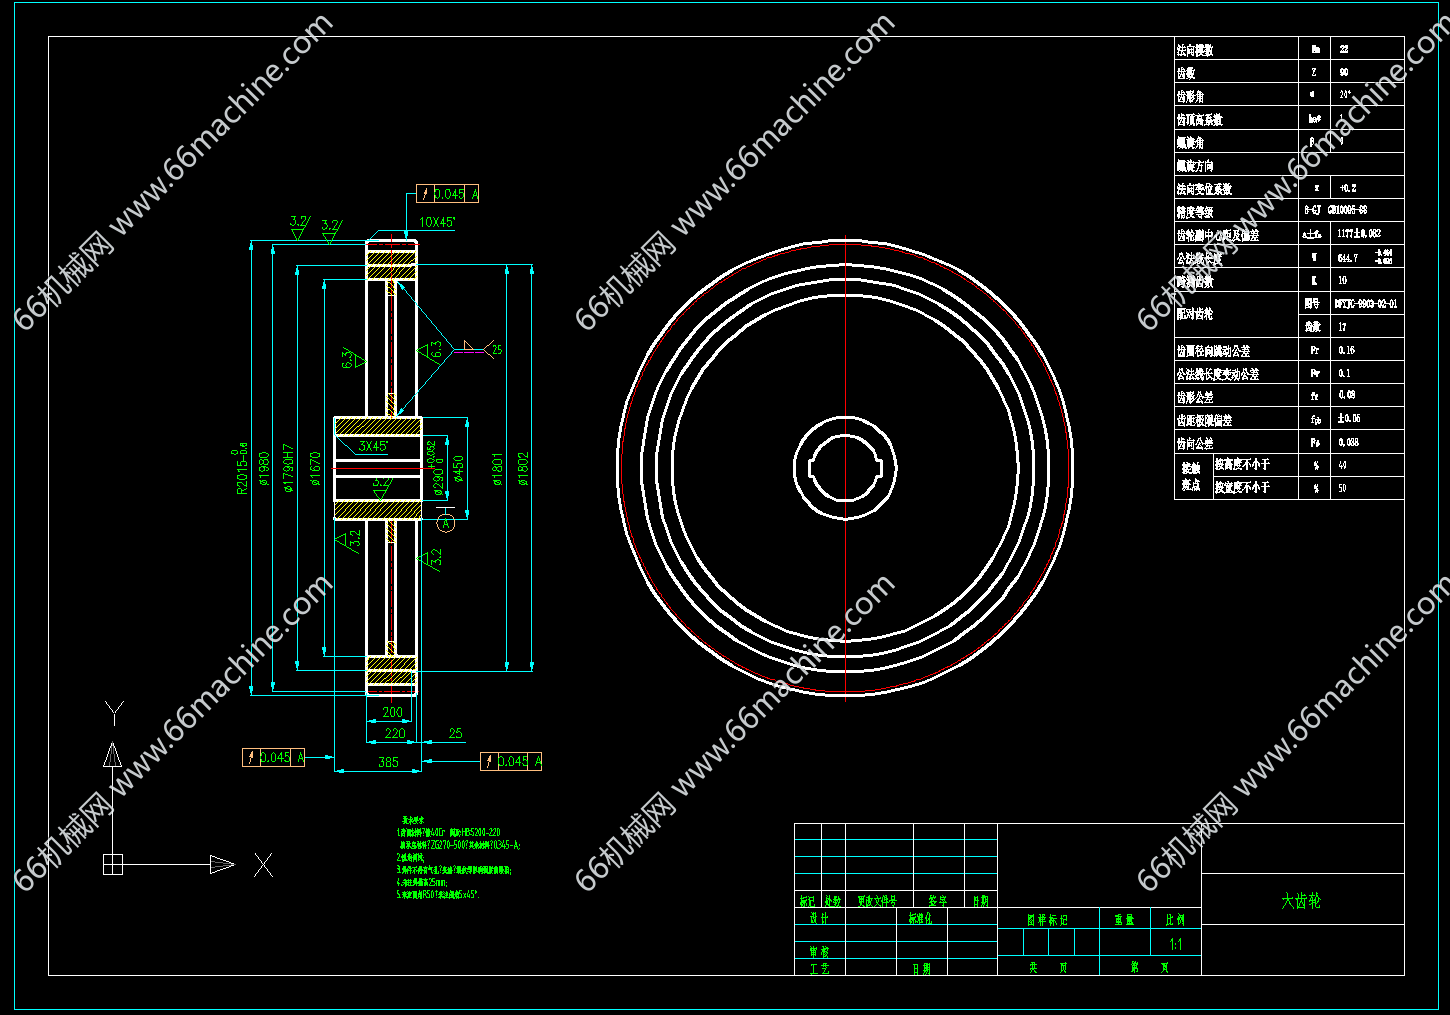Click the UCS origin square icon
This screenshot has width=1450, height=1015.
pyautogui.click(x=113, y=864)
